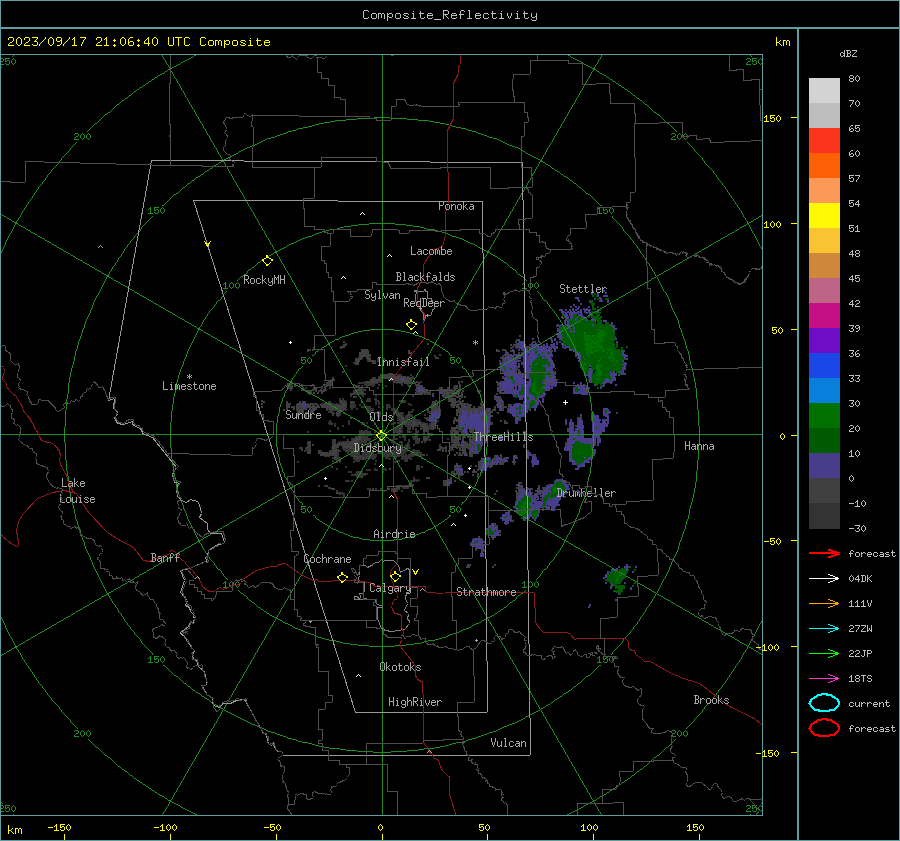900x841 pixels.
Task: Click the -30 dBZ legend value
Action: (857, 528)
